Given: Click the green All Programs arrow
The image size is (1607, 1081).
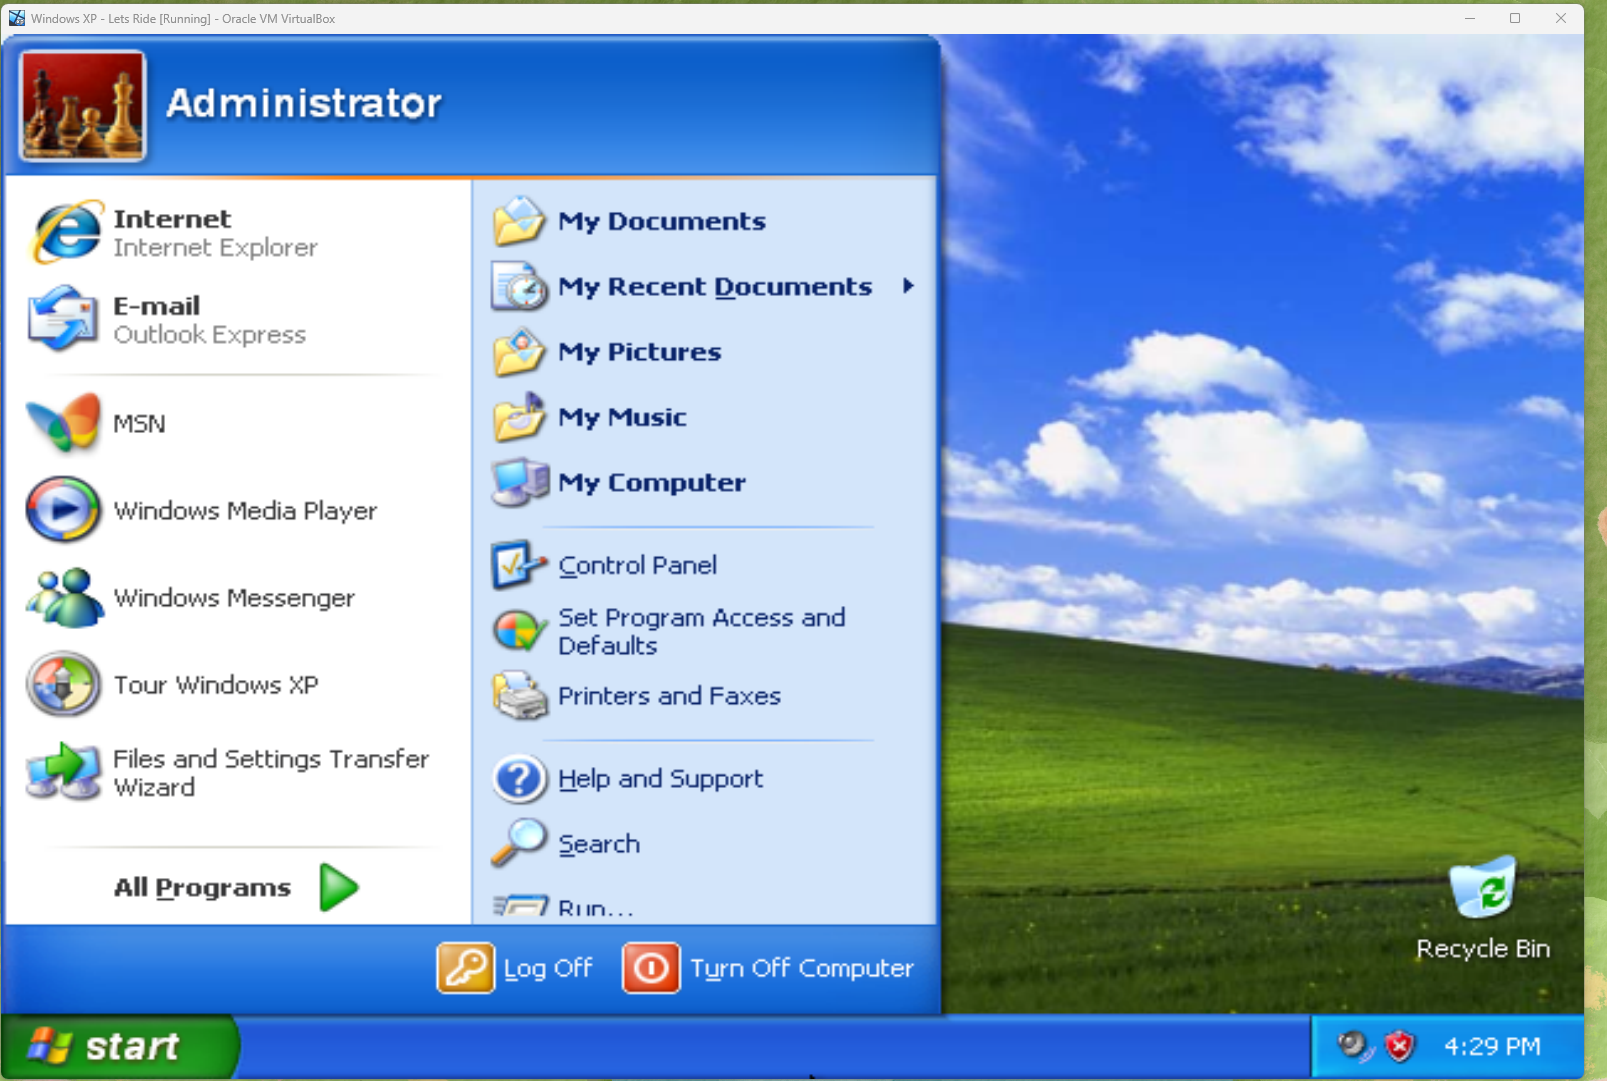Looking at the screenshot, I should click(339, 887).
